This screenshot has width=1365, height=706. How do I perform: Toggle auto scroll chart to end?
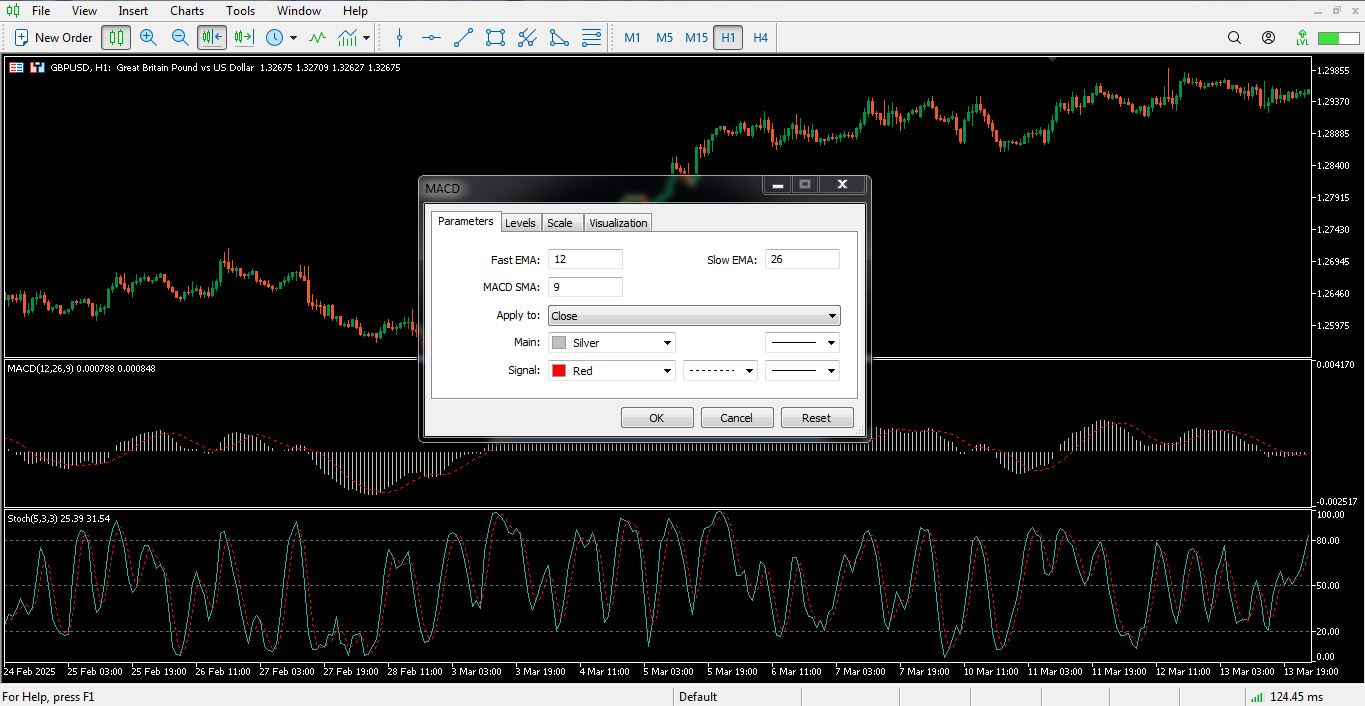pos(212,38)
